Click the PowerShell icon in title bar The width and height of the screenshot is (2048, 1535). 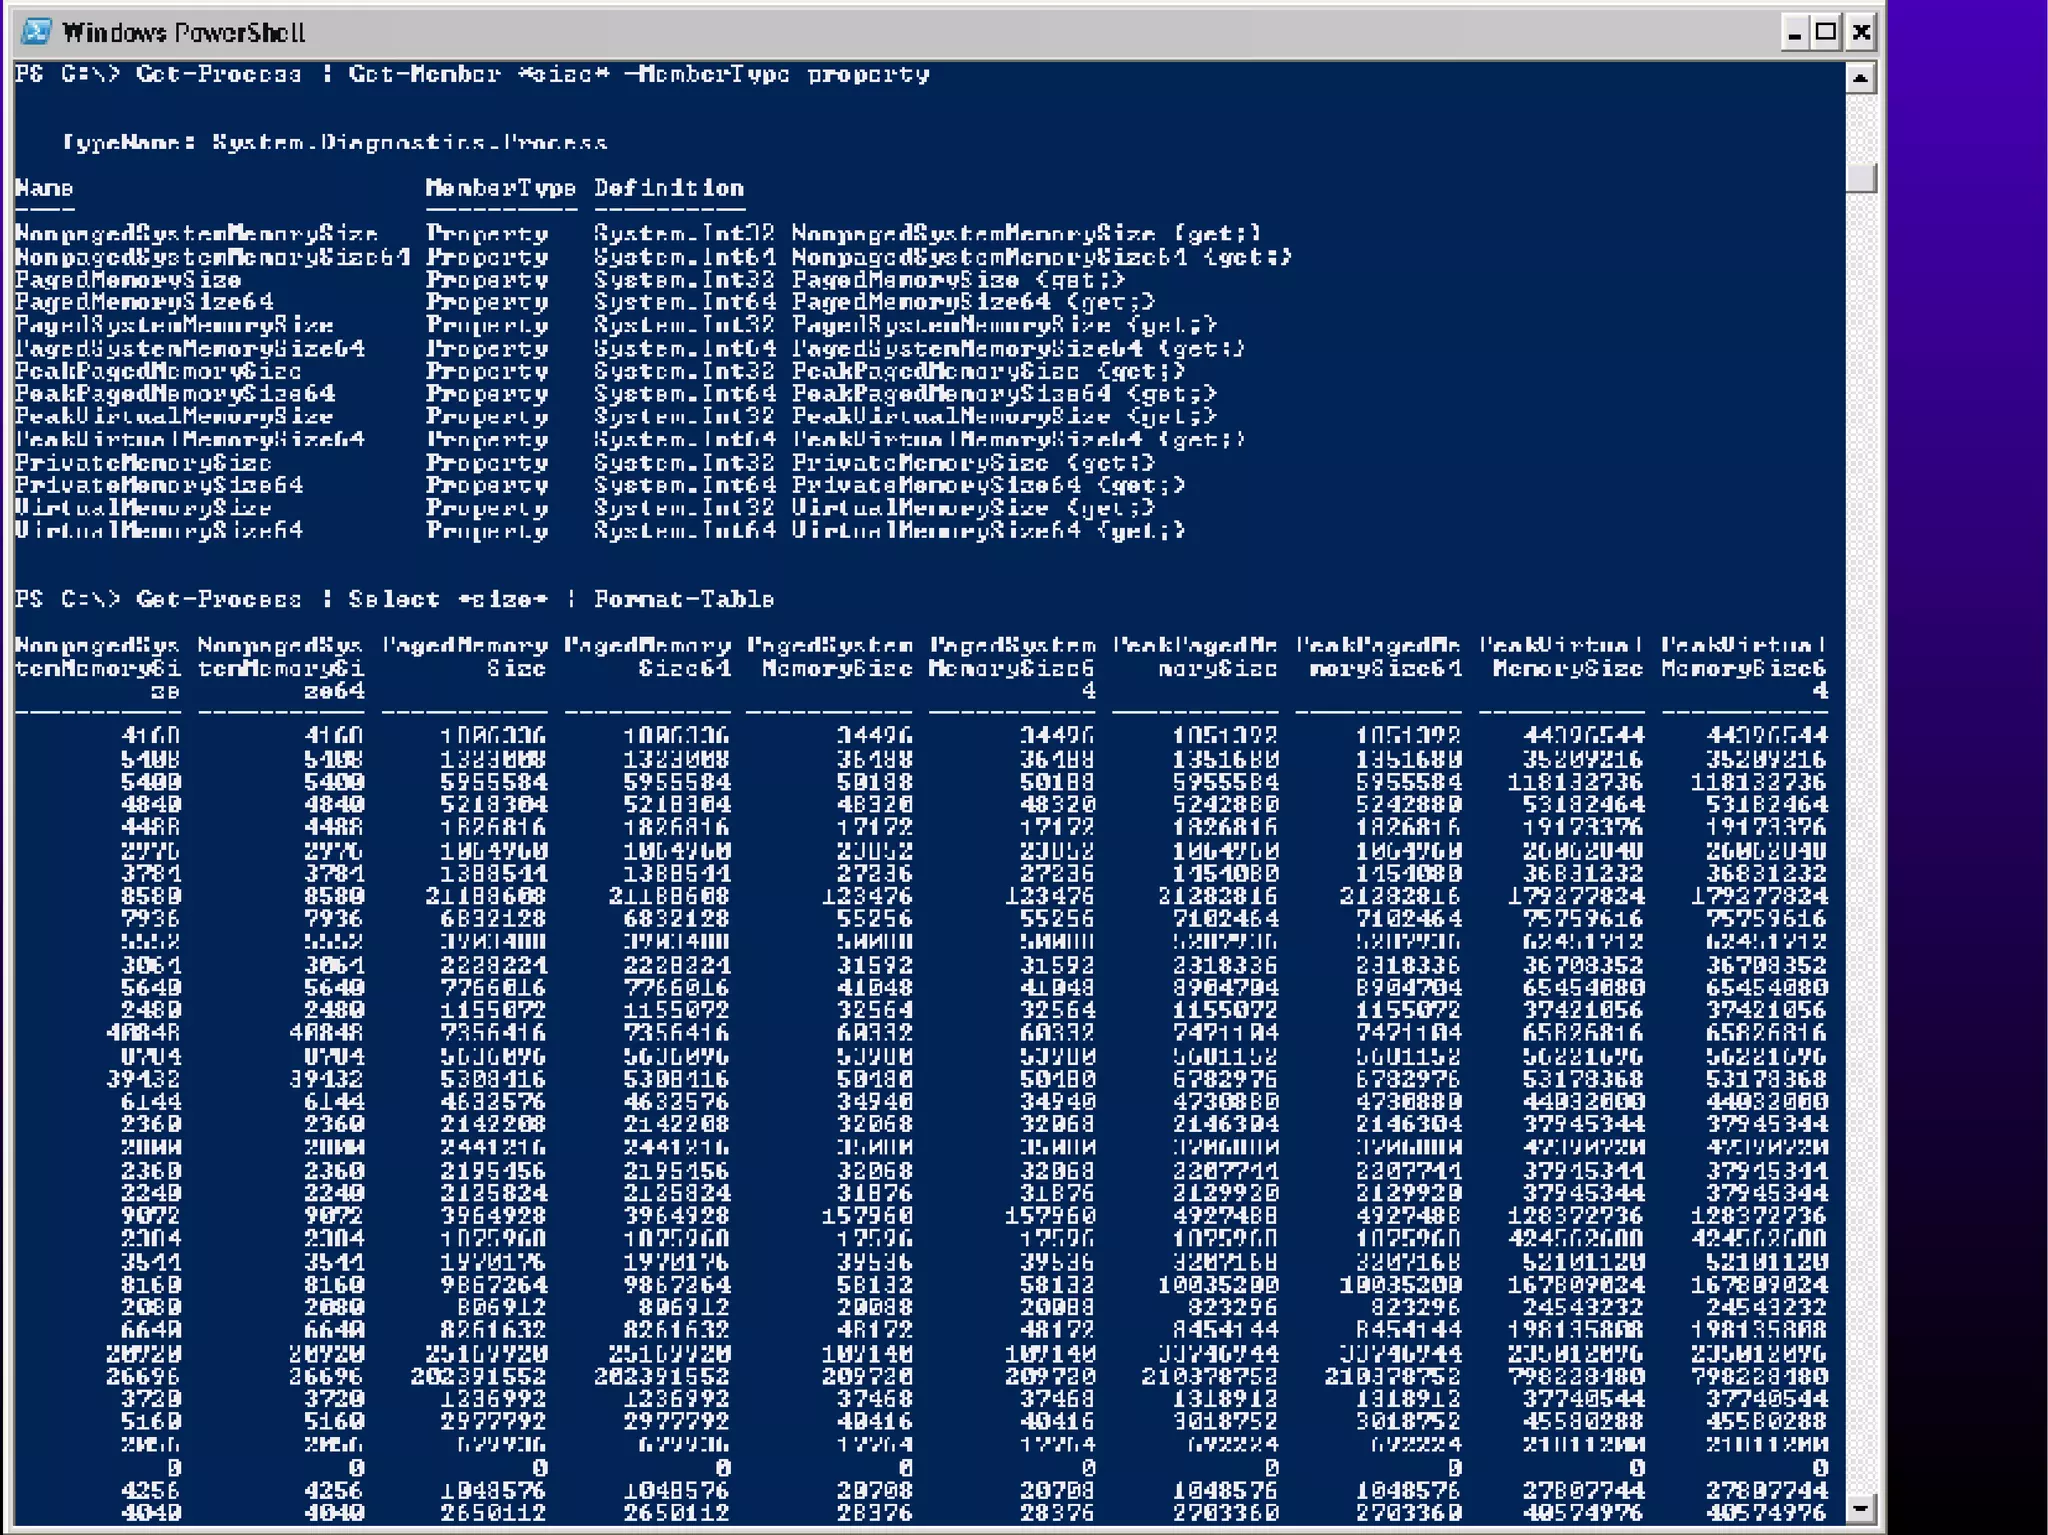pos(37,32)
